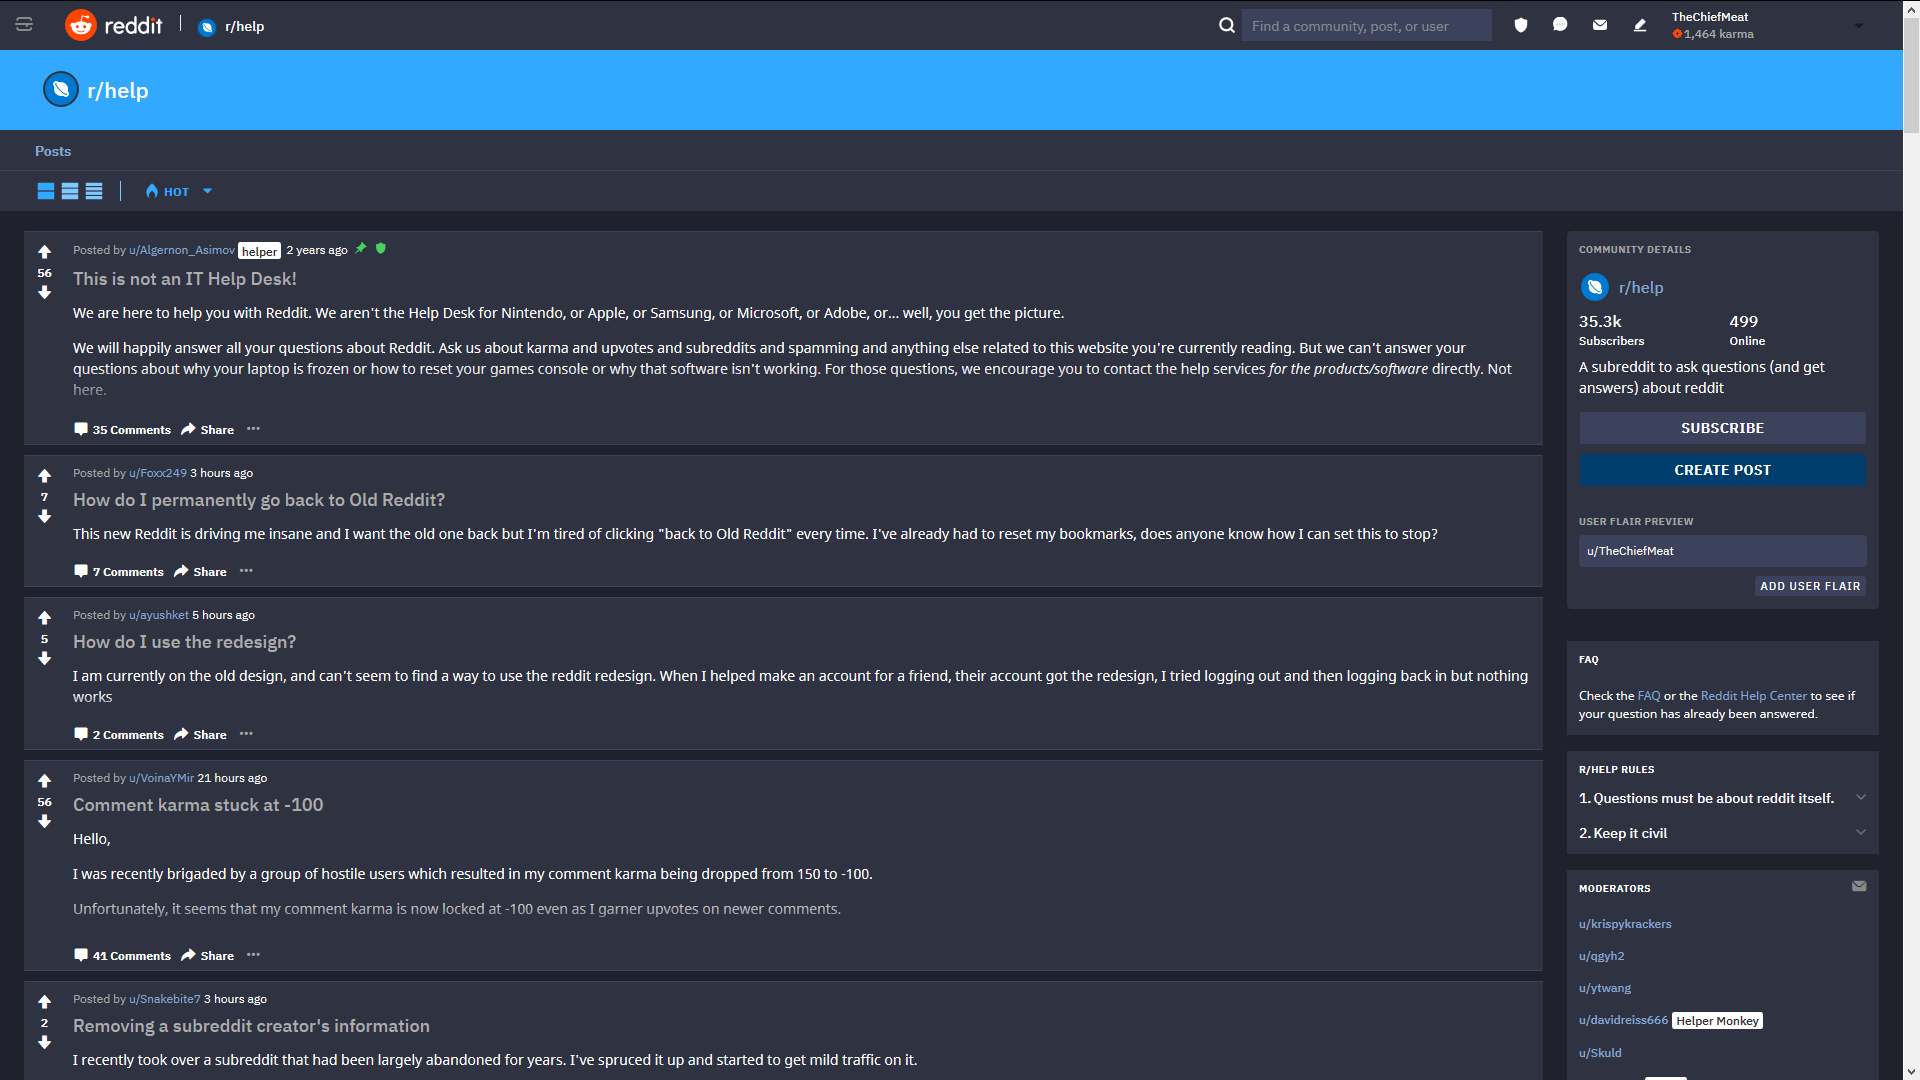Share the 'How do I use the redesign?' post
The width and height of the screenshot is (1920, 1080).
pyautogui.click(x=200, y=735)
